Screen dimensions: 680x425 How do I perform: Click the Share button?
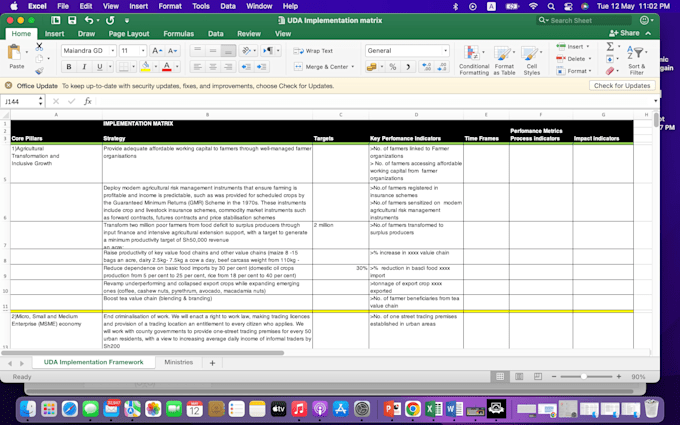tap(624, 33)
